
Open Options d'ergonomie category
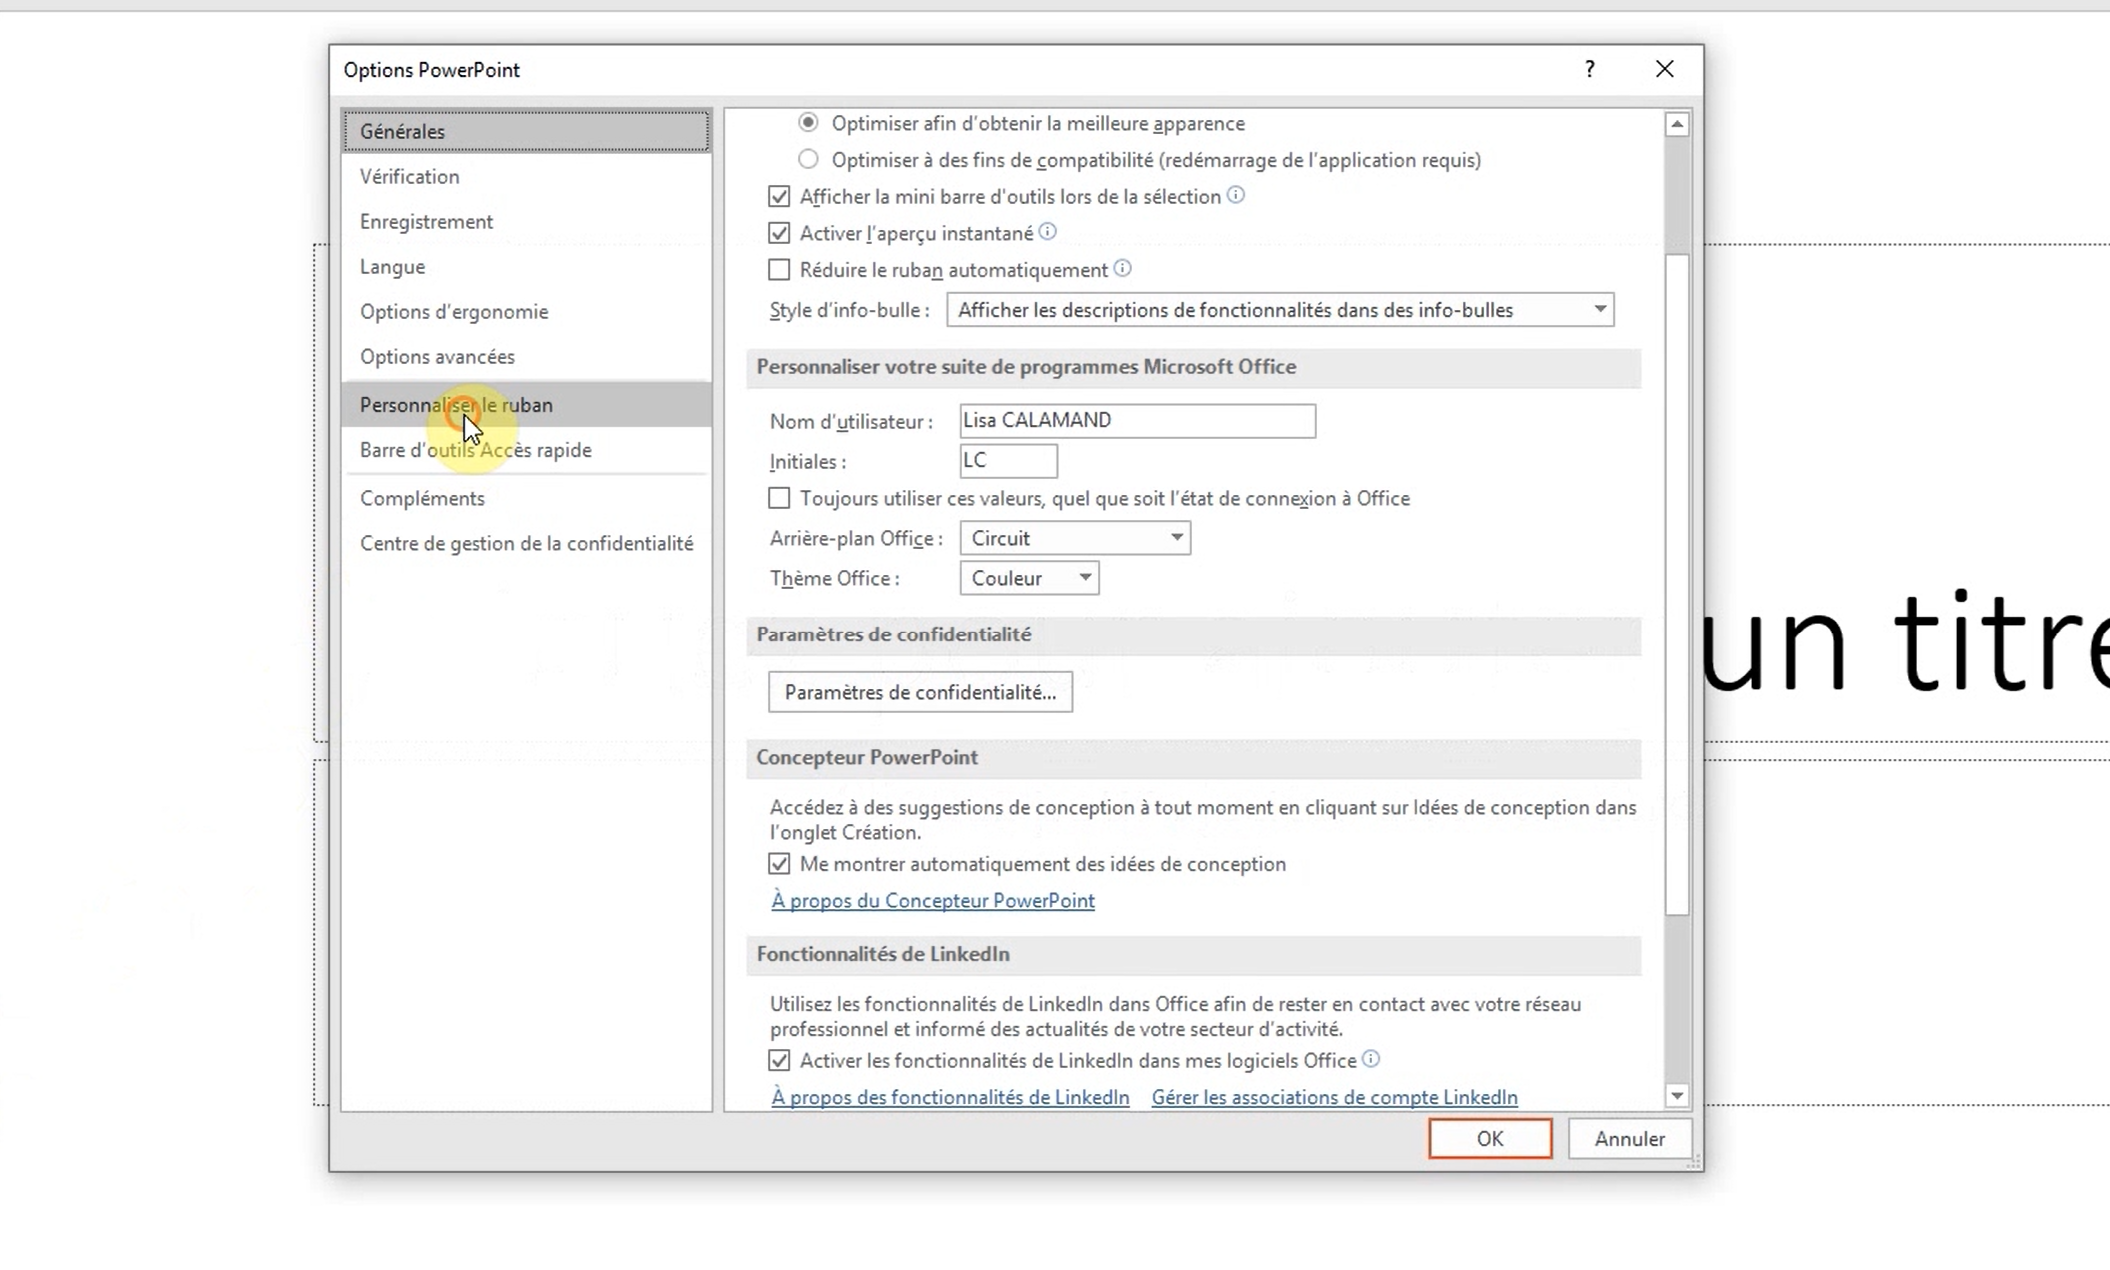pos(526,311)
